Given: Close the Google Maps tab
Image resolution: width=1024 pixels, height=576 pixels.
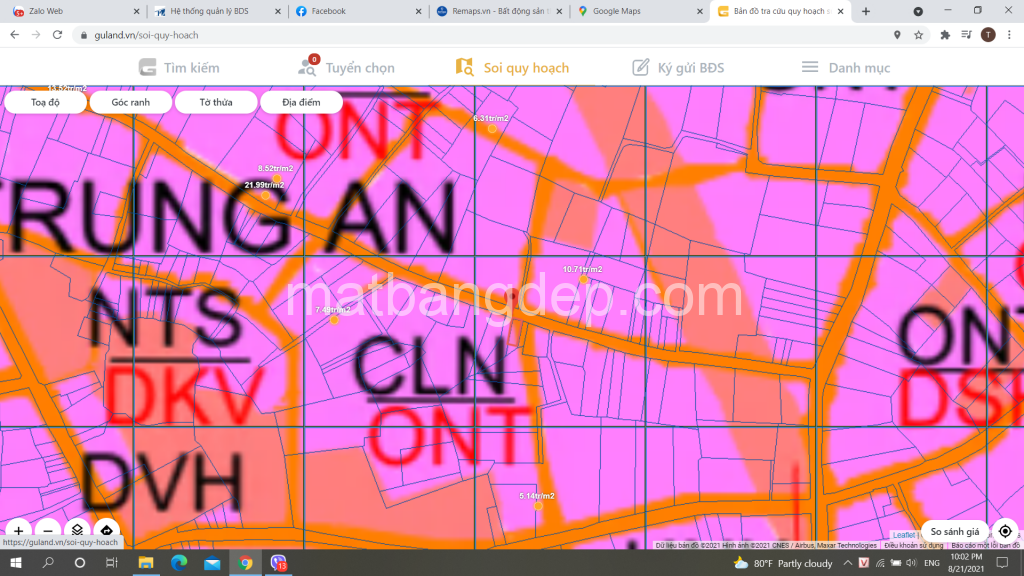Looking at the screenshot, I should tap(699, 11).
